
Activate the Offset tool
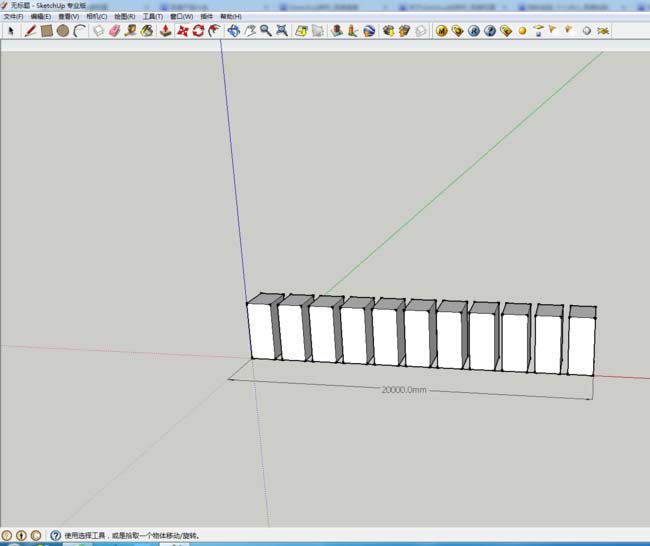[214, 31]
